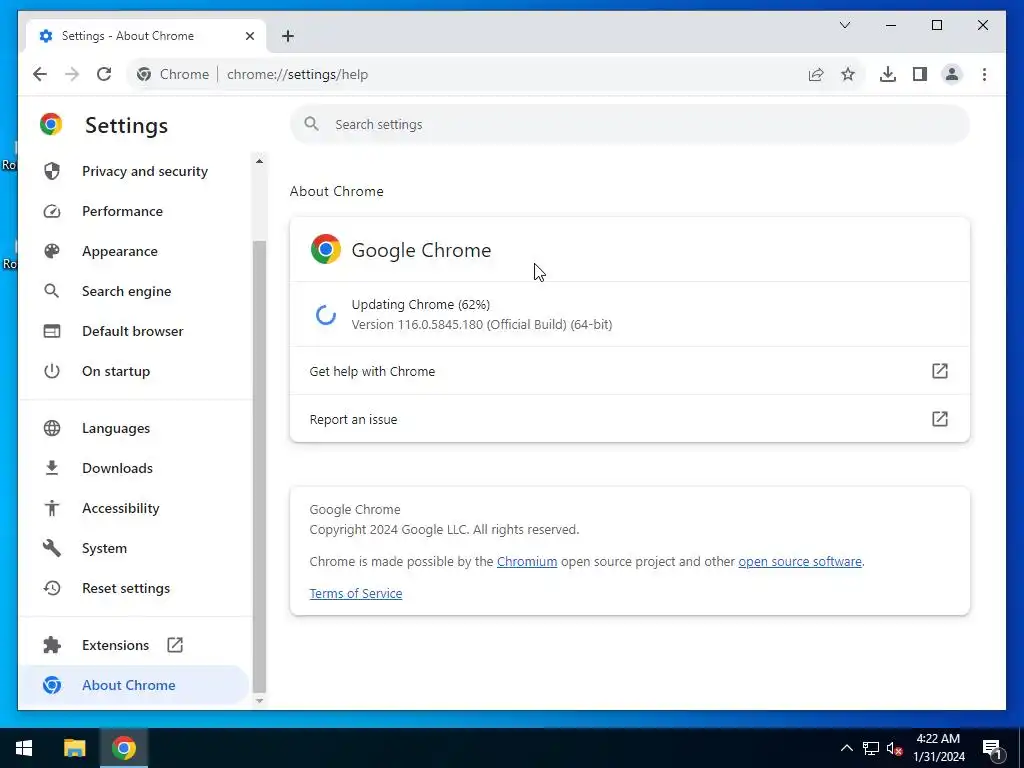Screen dimensions: 1024x768
Task: Click the sidebar scroll down arrow
Action: 259,701
